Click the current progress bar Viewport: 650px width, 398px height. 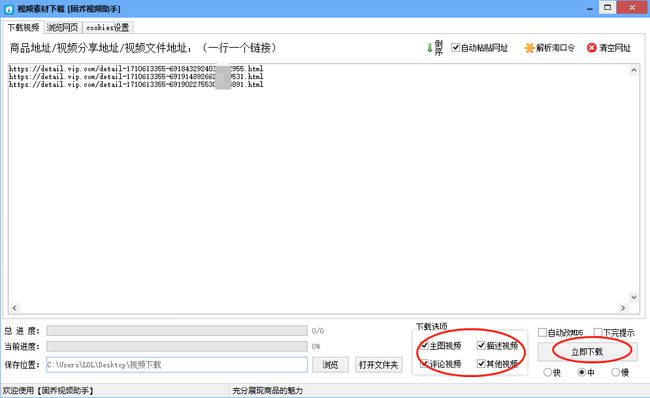[177, 346]
